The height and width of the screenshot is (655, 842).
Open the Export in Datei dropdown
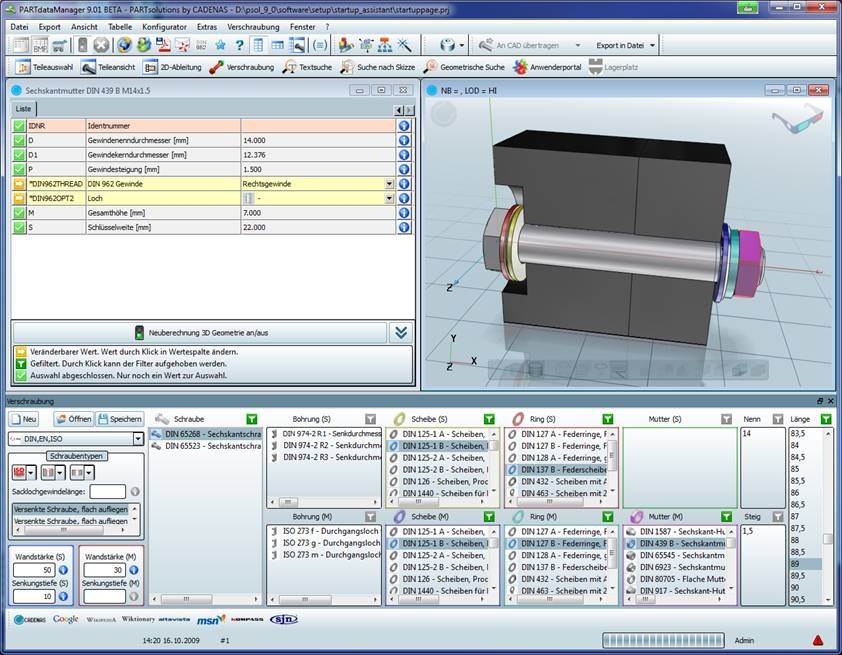tap(653, 45)
